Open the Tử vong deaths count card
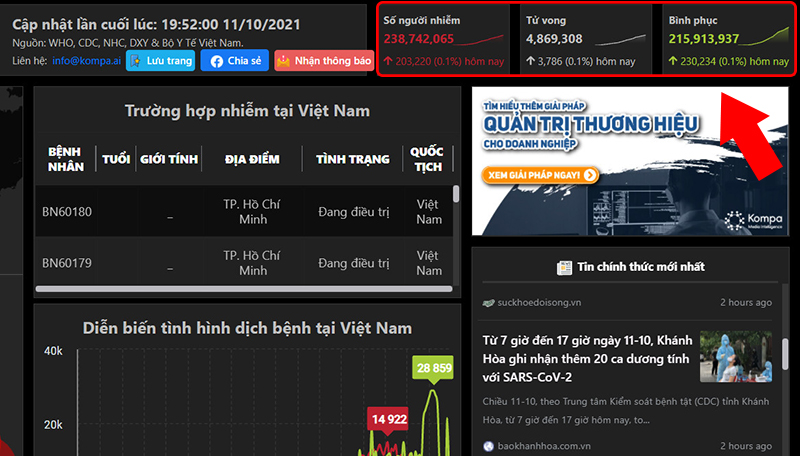Screen dimensions: 800x456 pyautogui.click(x=586, y=40)
